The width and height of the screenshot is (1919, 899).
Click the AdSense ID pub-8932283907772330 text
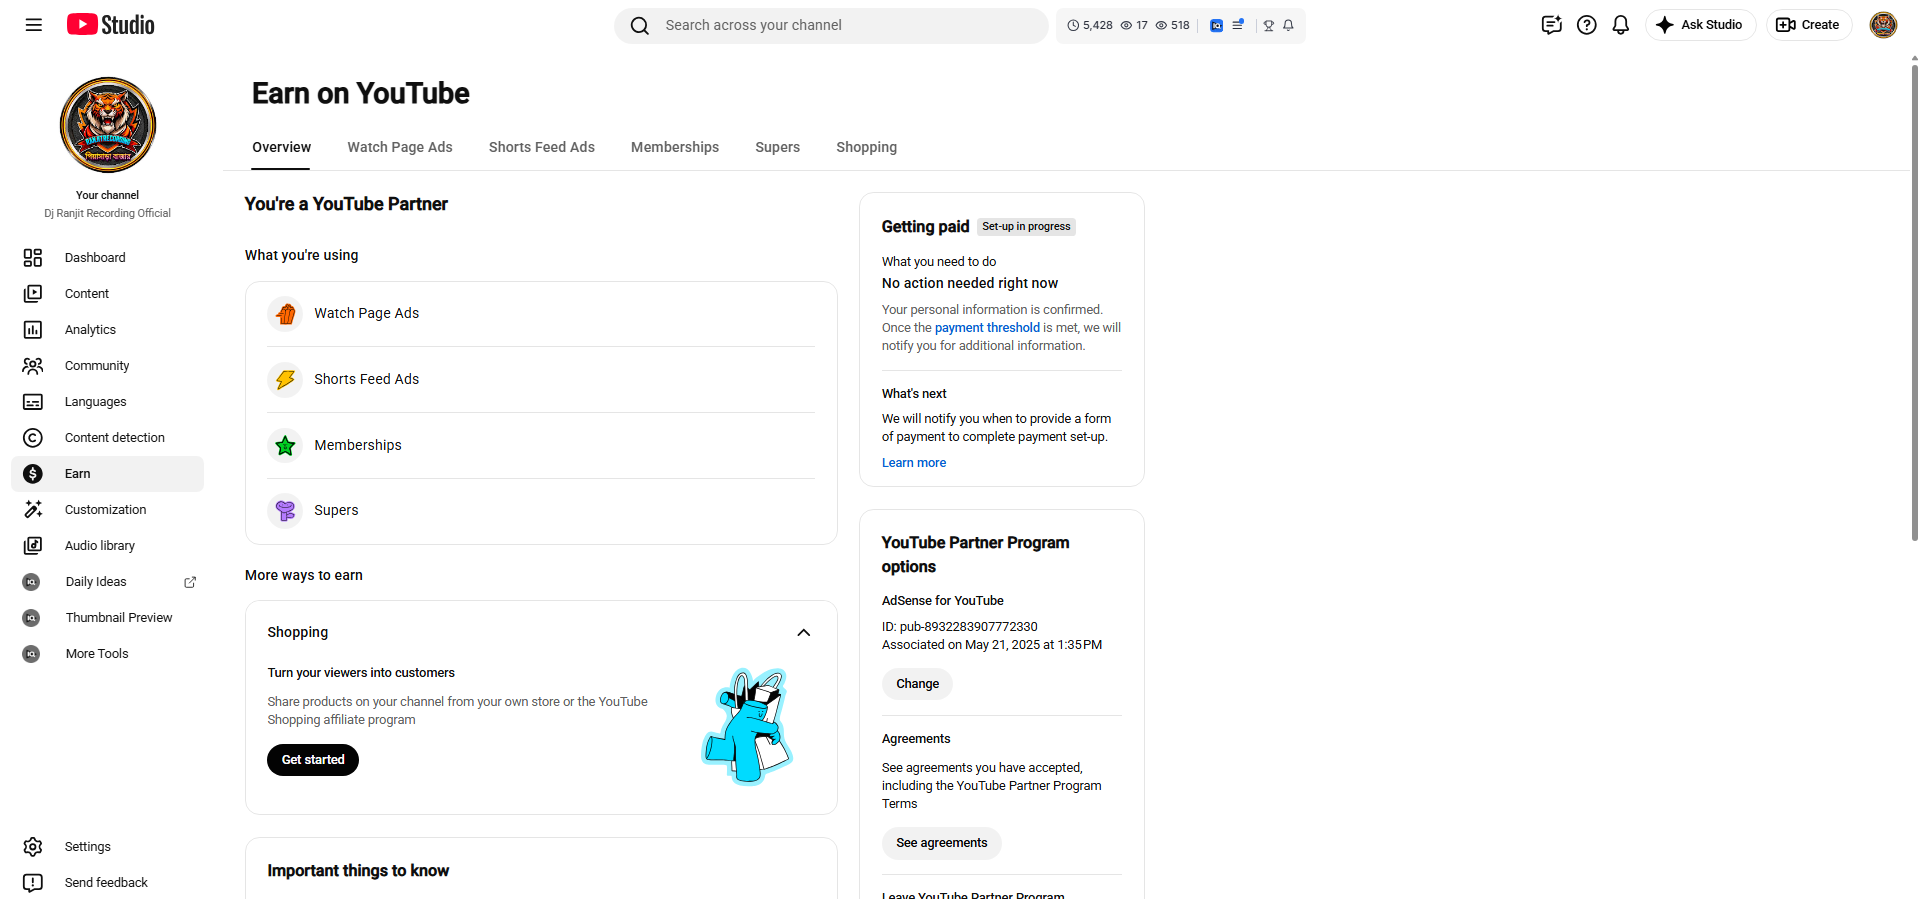960,627
